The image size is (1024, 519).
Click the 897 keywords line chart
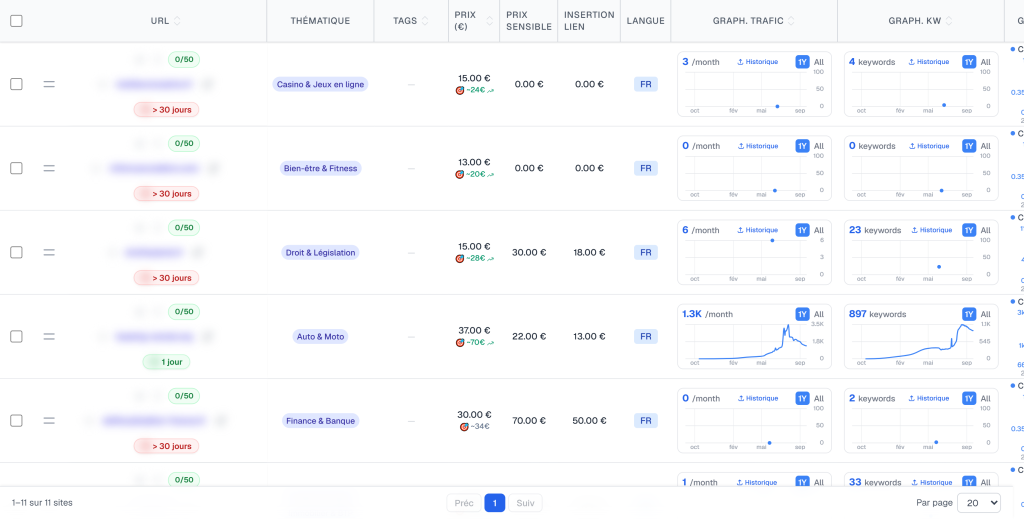(918, 342)
